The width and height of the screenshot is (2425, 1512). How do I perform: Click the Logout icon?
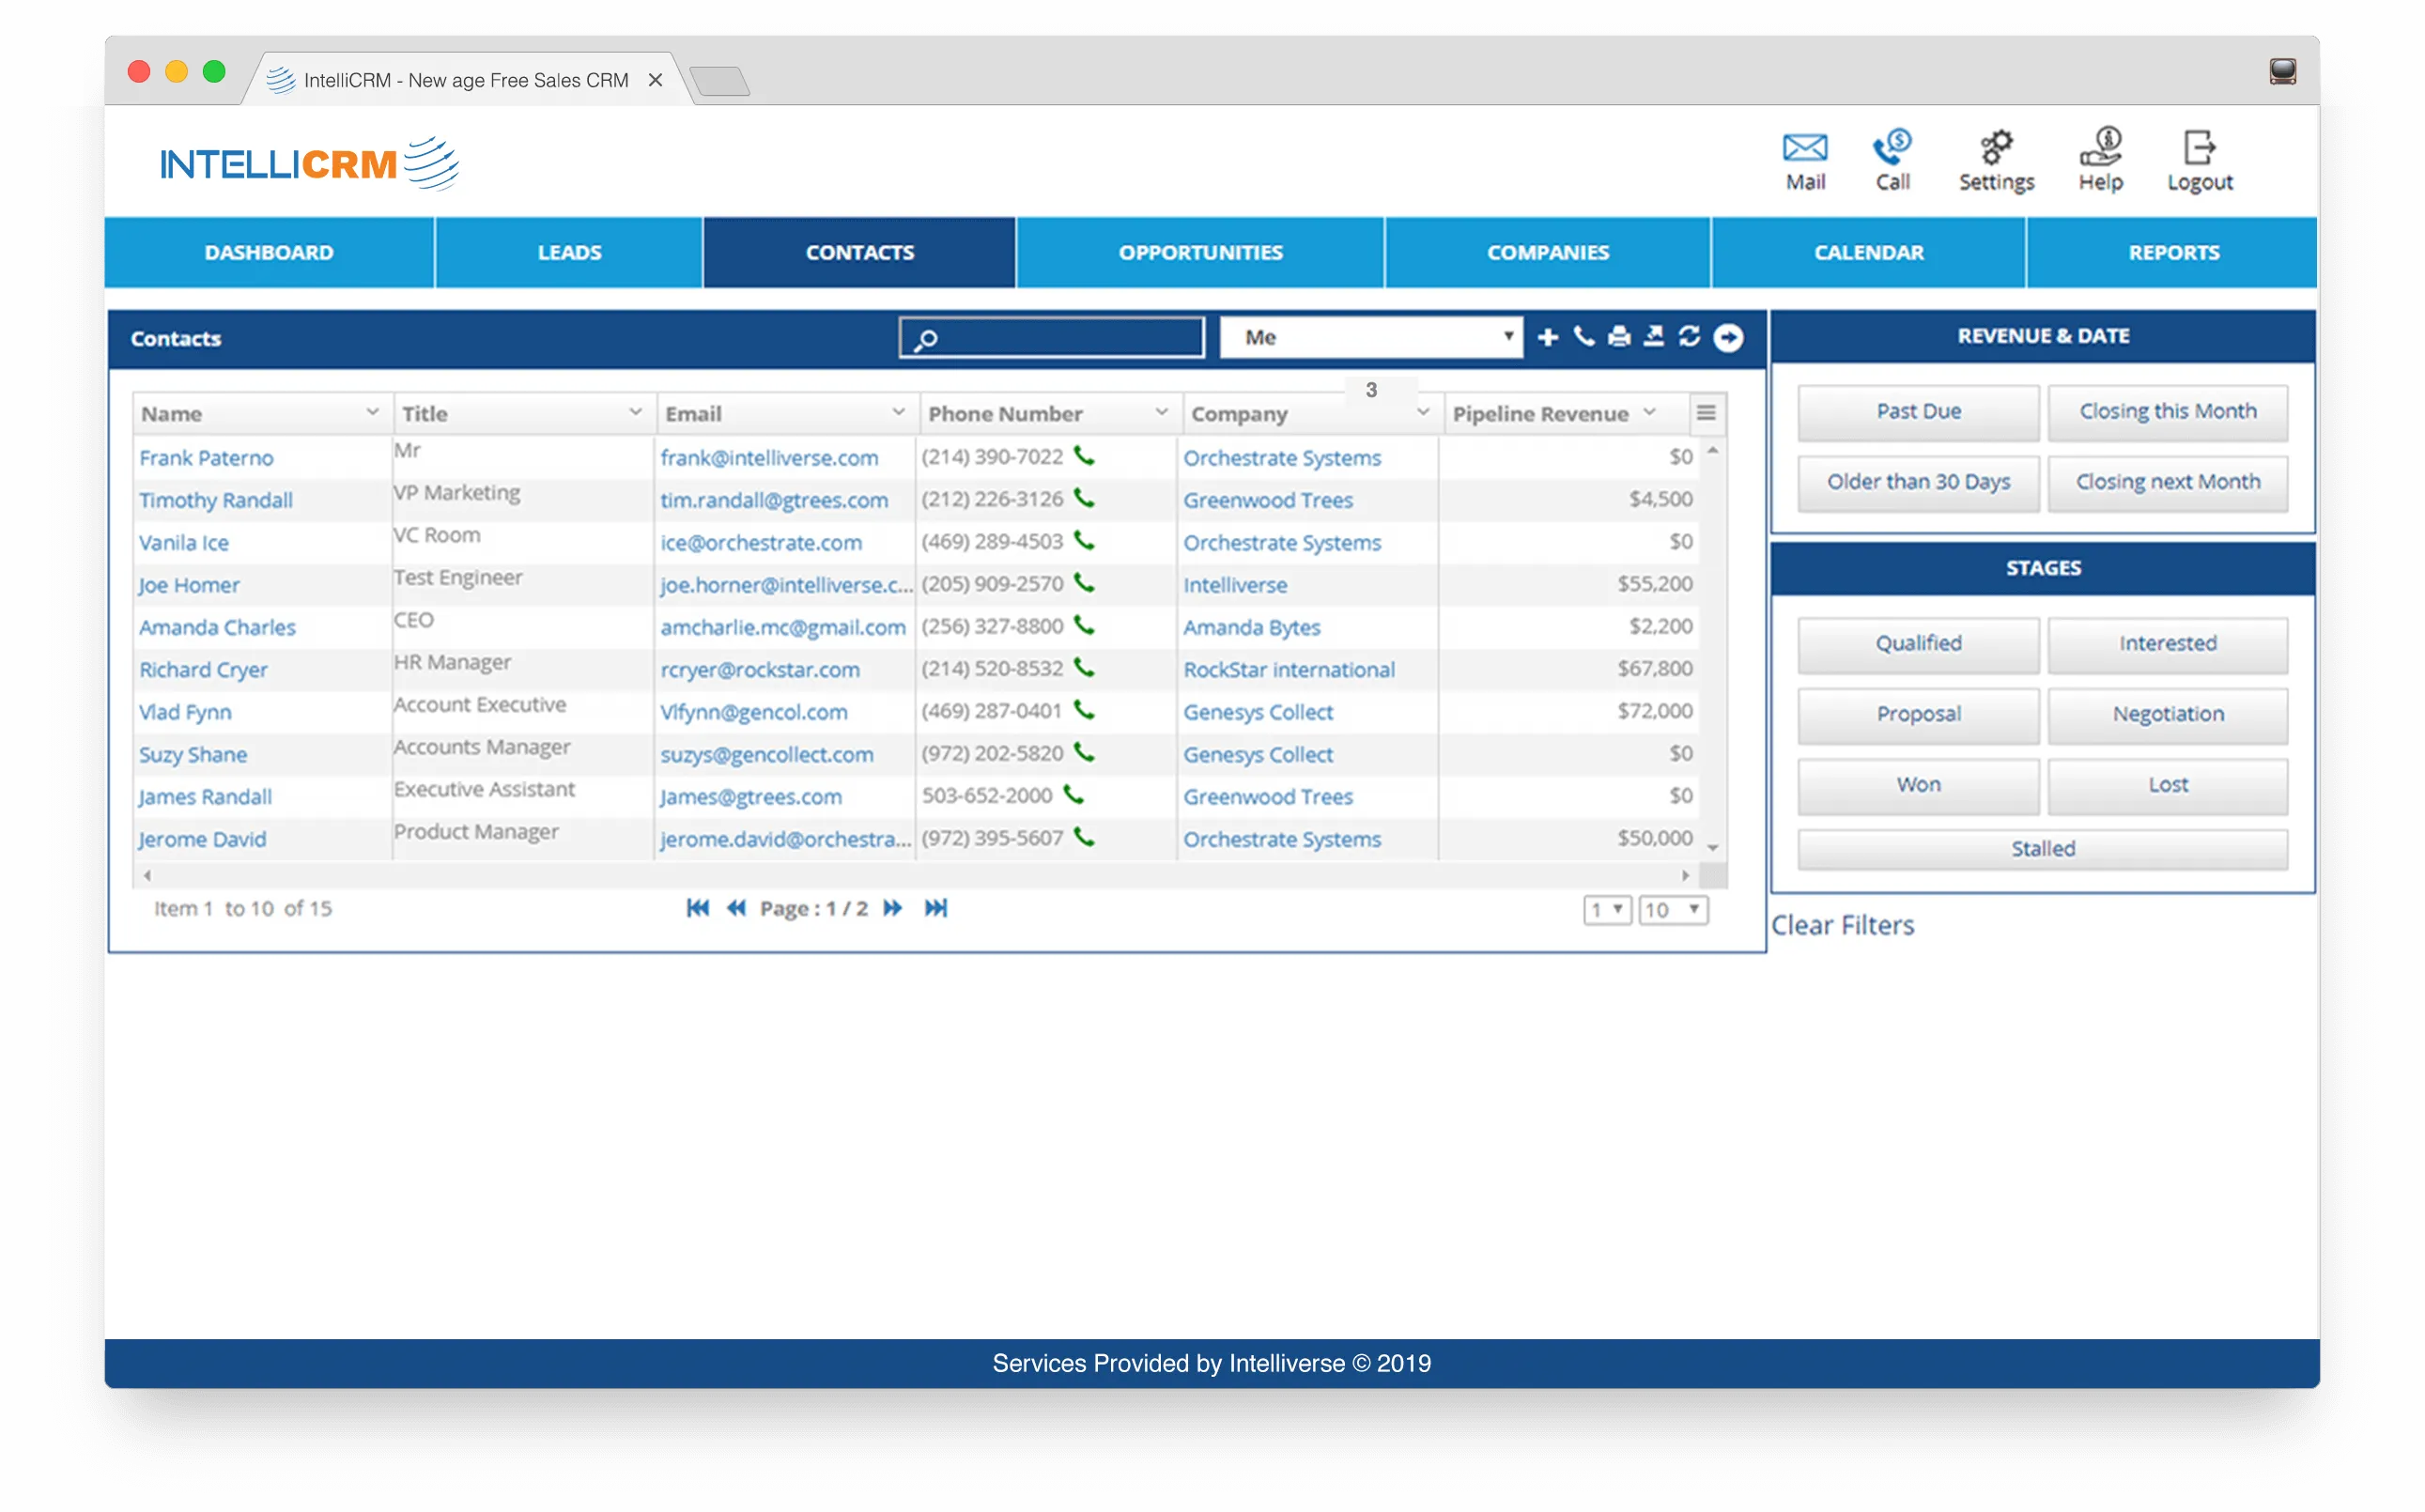tap(2199, 159)
